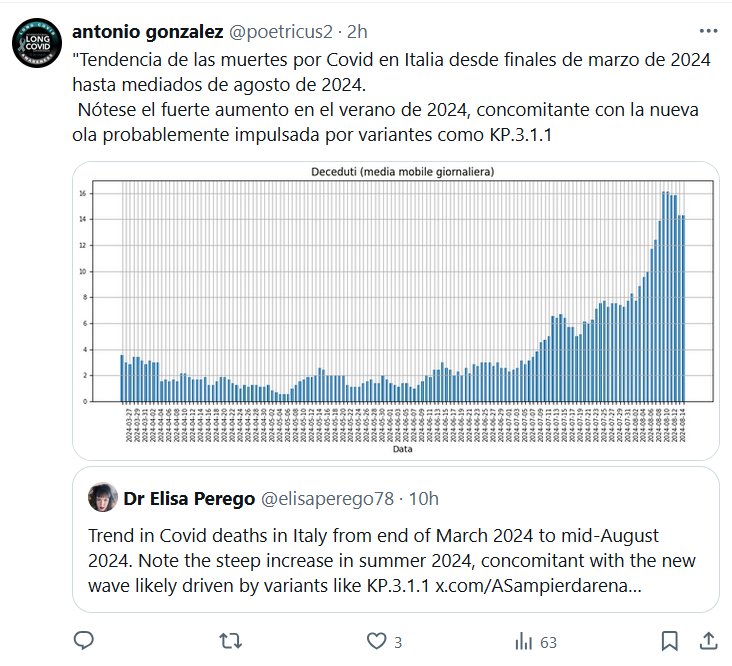Open antonio gonzalez's Long Covid profile avatar
Image resolution: width=732 pixels, height=666 pixels.
(x=37, y=45)
